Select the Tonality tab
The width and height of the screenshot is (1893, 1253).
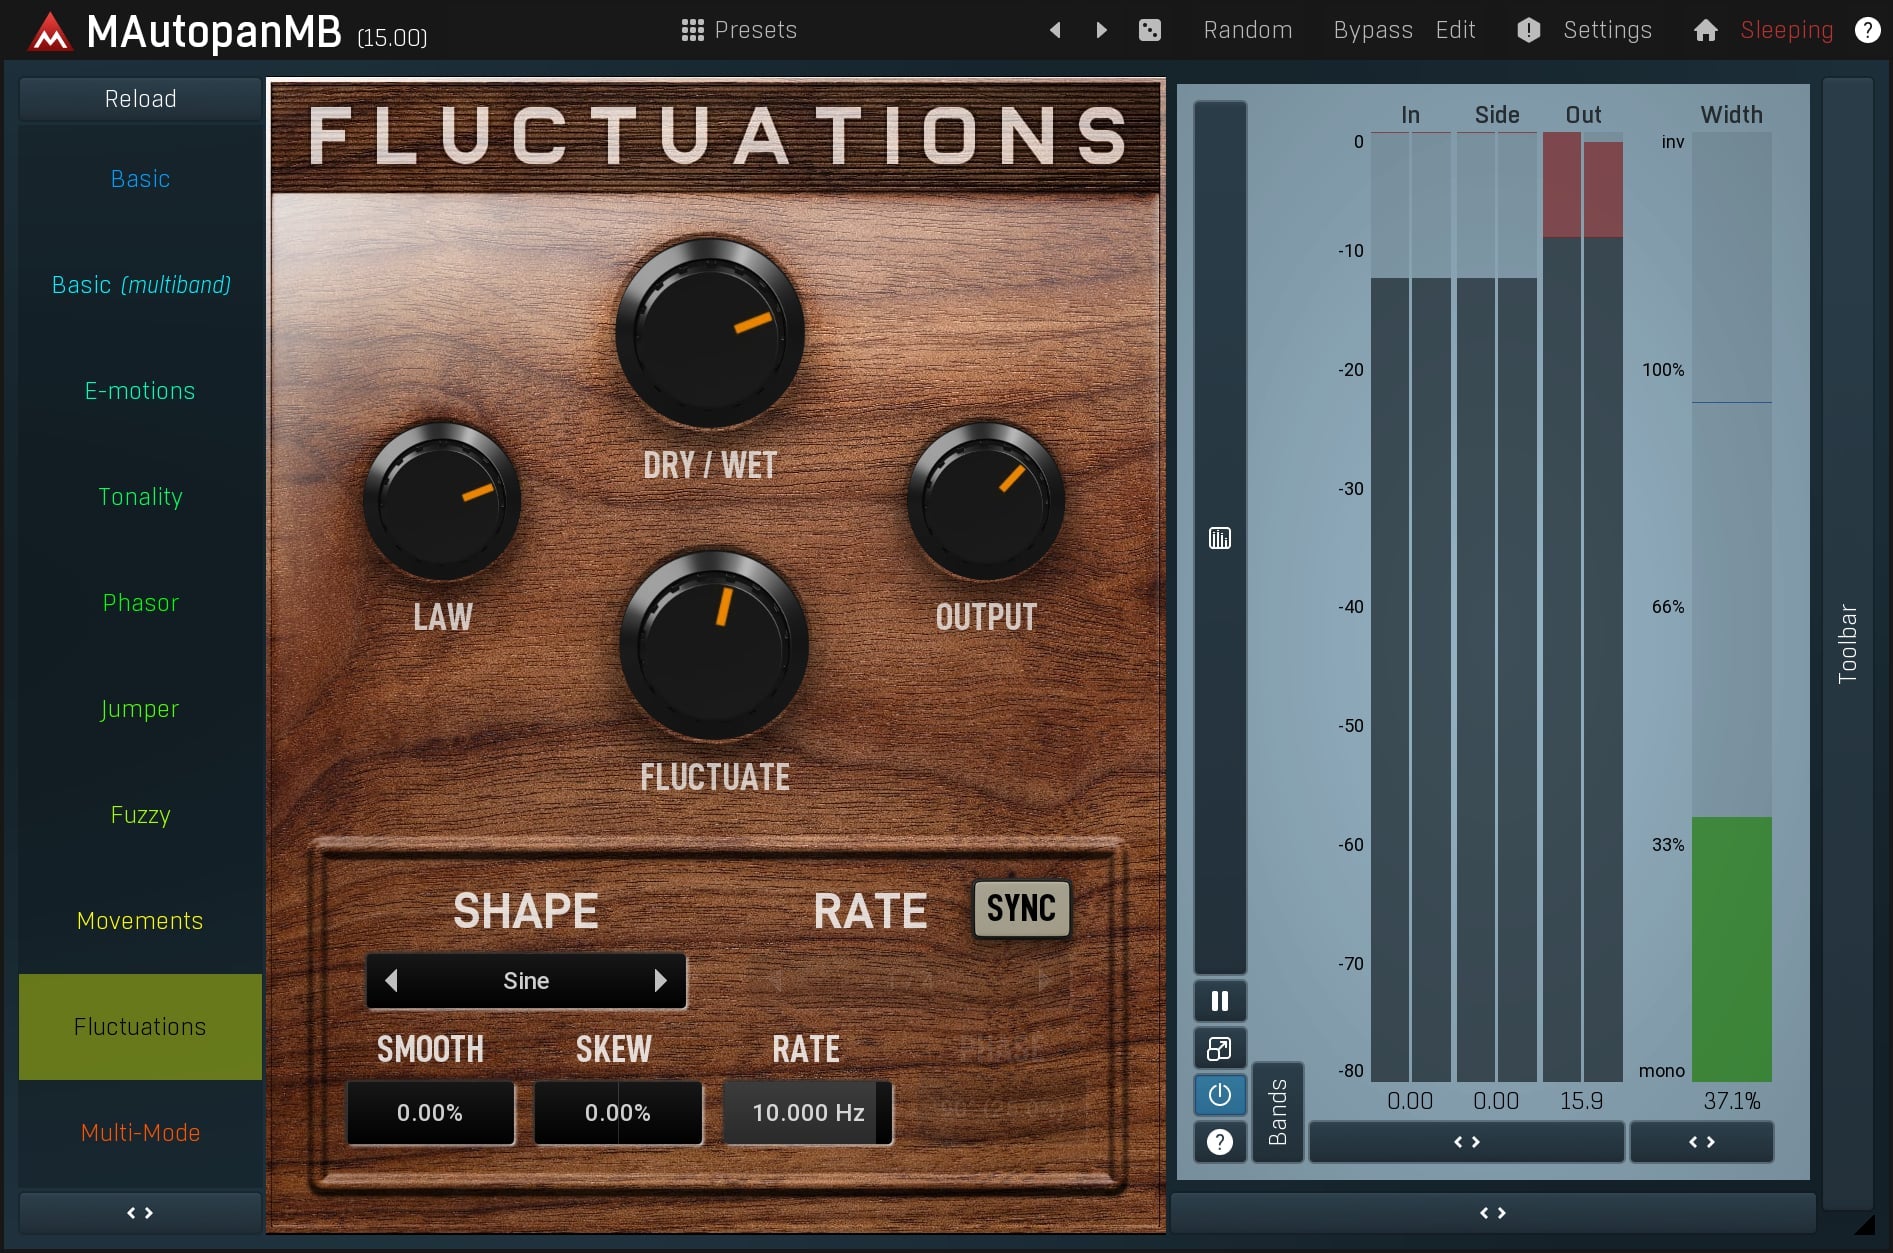pos(140,497)
